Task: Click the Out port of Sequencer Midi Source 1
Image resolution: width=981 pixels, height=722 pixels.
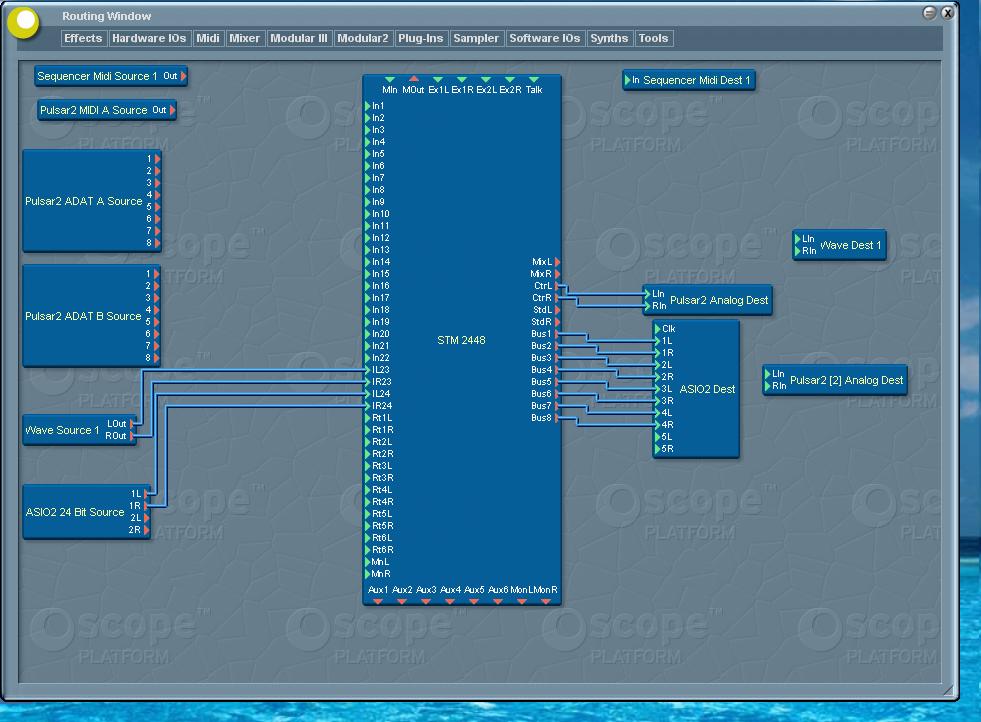Action: pos(183,76)
